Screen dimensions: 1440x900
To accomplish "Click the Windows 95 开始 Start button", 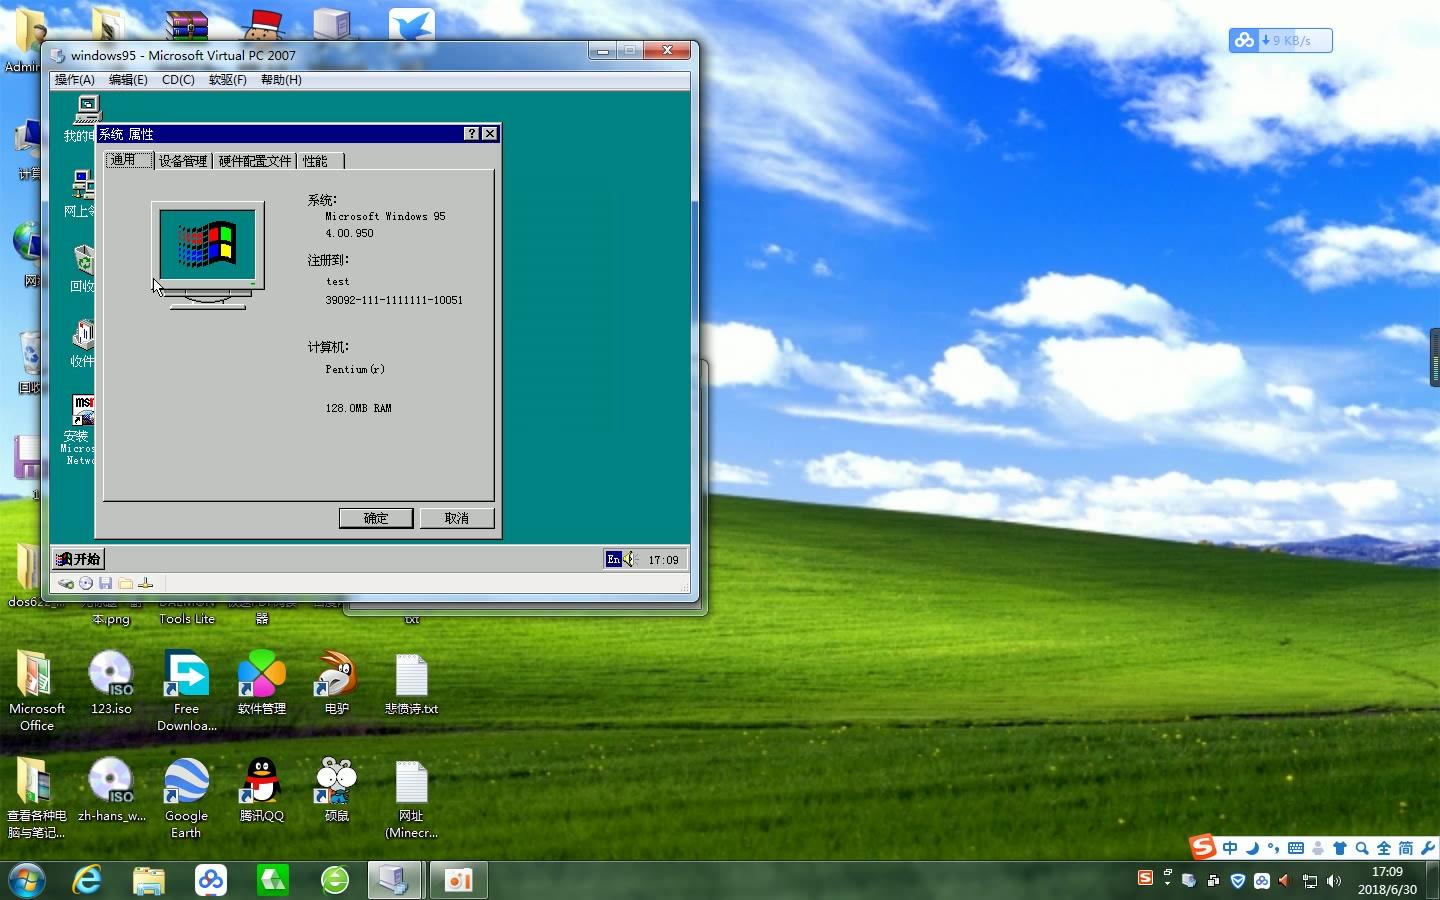I will tap(78, 559).
